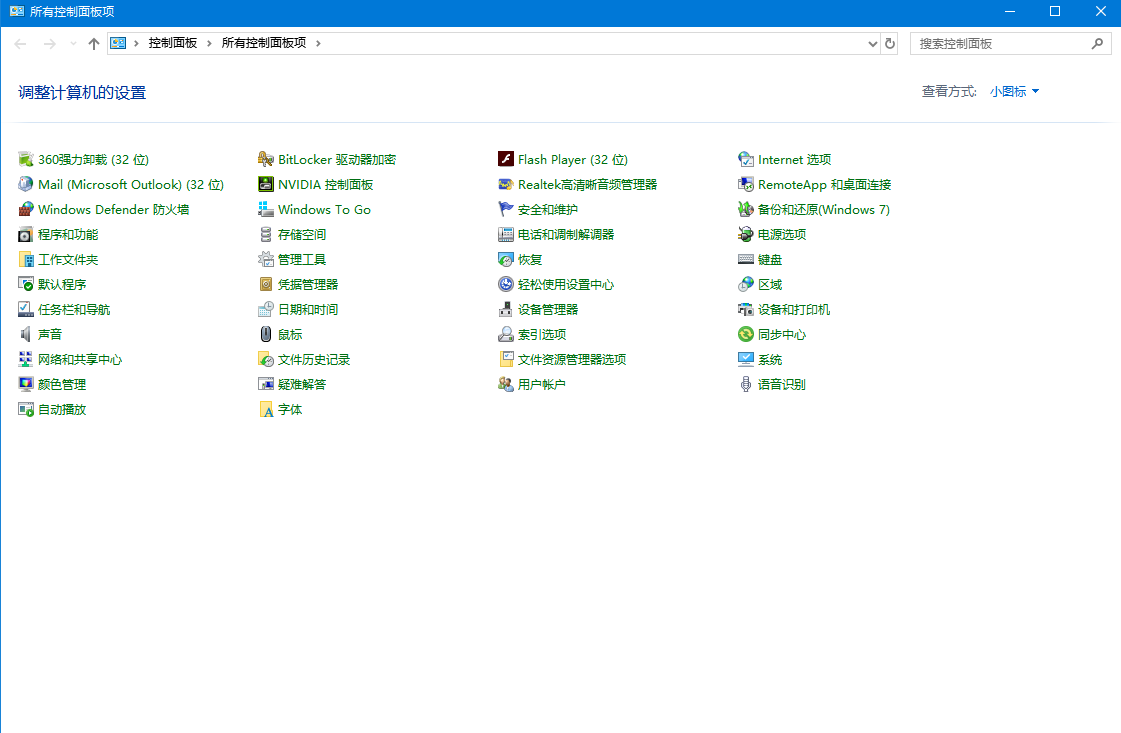The width and height of the screenshot is (1121, 733).
Task: Click the 同步中心 green sync icon
Action: (746, 334)
